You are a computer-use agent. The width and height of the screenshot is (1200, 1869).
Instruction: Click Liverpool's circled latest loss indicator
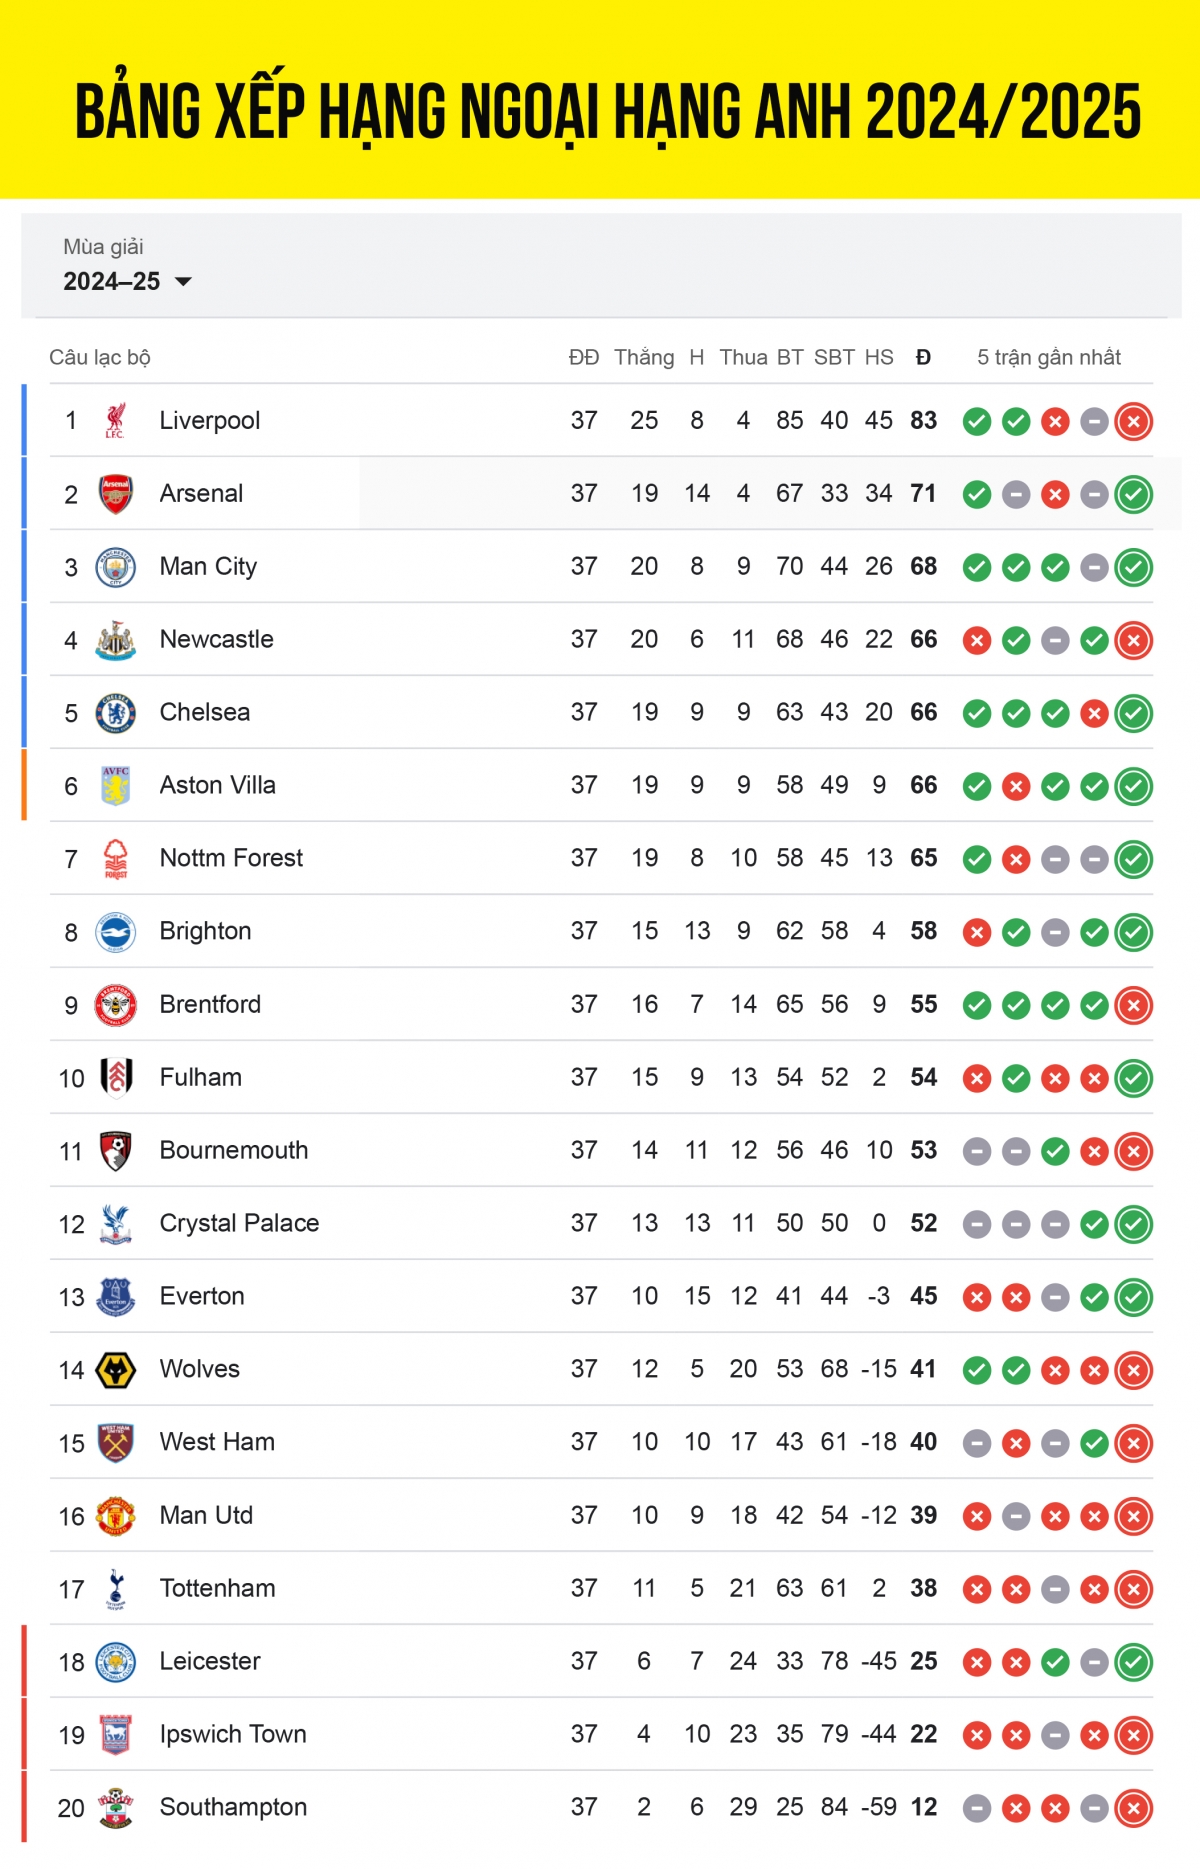(1134, 422)
